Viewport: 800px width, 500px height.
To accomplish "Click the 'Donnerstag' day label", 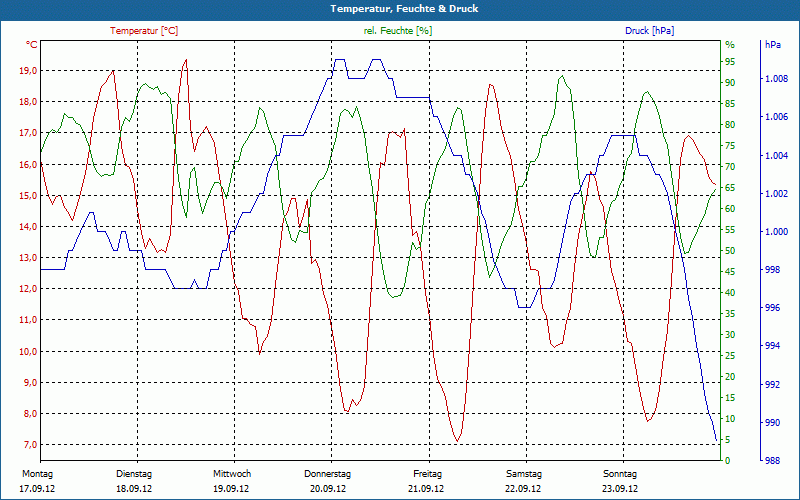I will (328, 474).
